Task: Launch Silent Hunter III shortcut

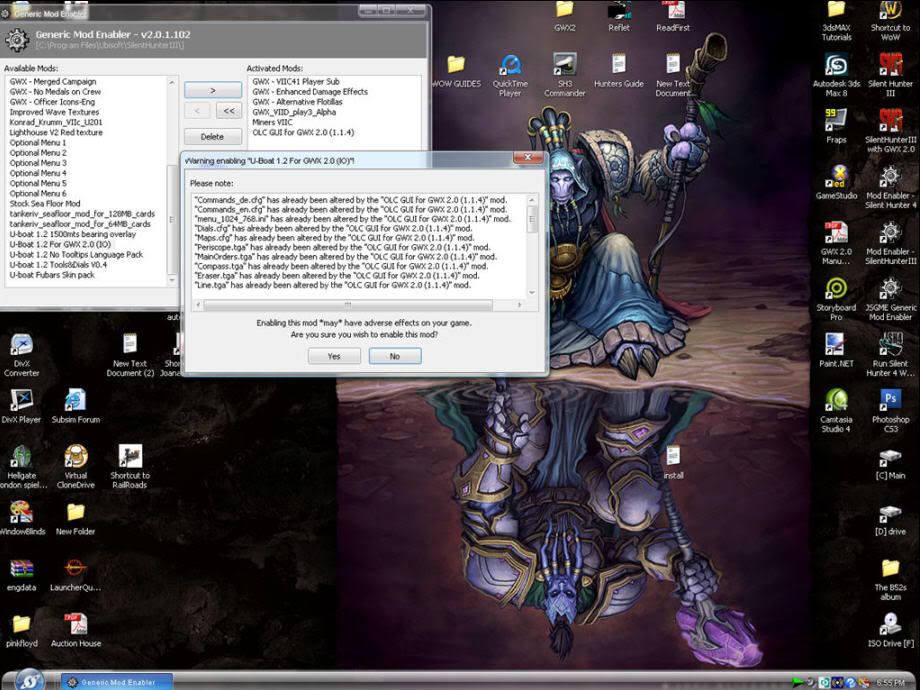Action: 890,76
